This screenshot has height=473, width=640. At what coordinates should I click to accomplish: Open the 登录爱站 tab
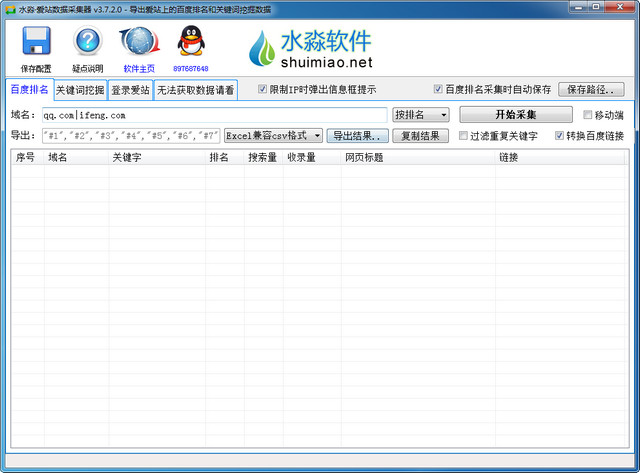click(130, 90)
